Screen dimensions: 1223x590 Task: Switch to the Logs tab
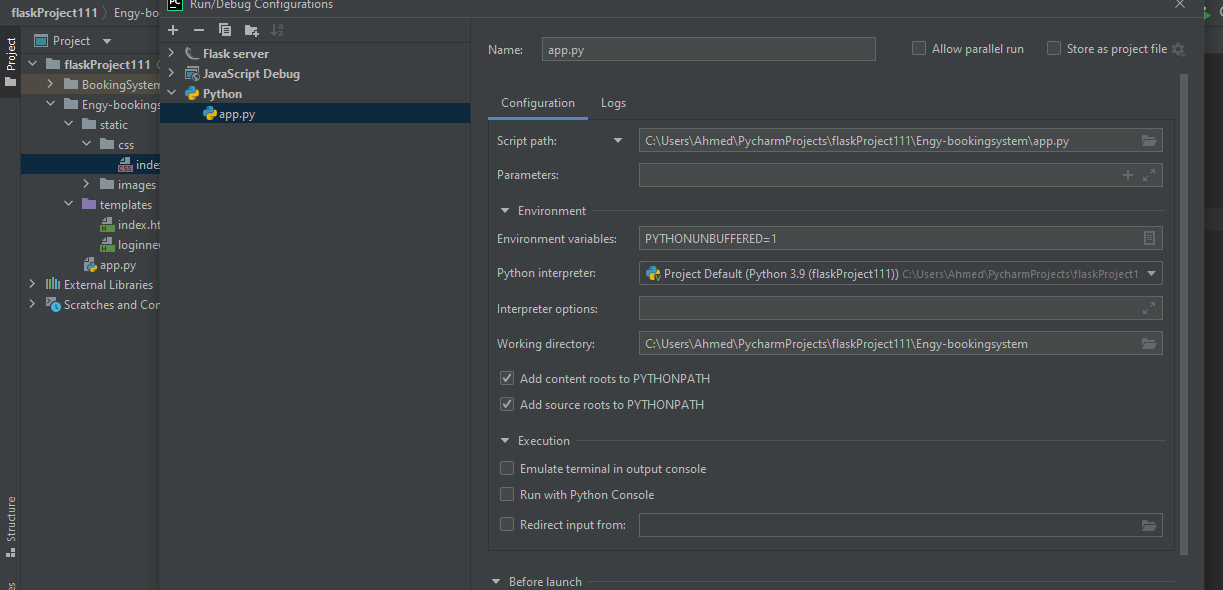click(x=613, y=103)
